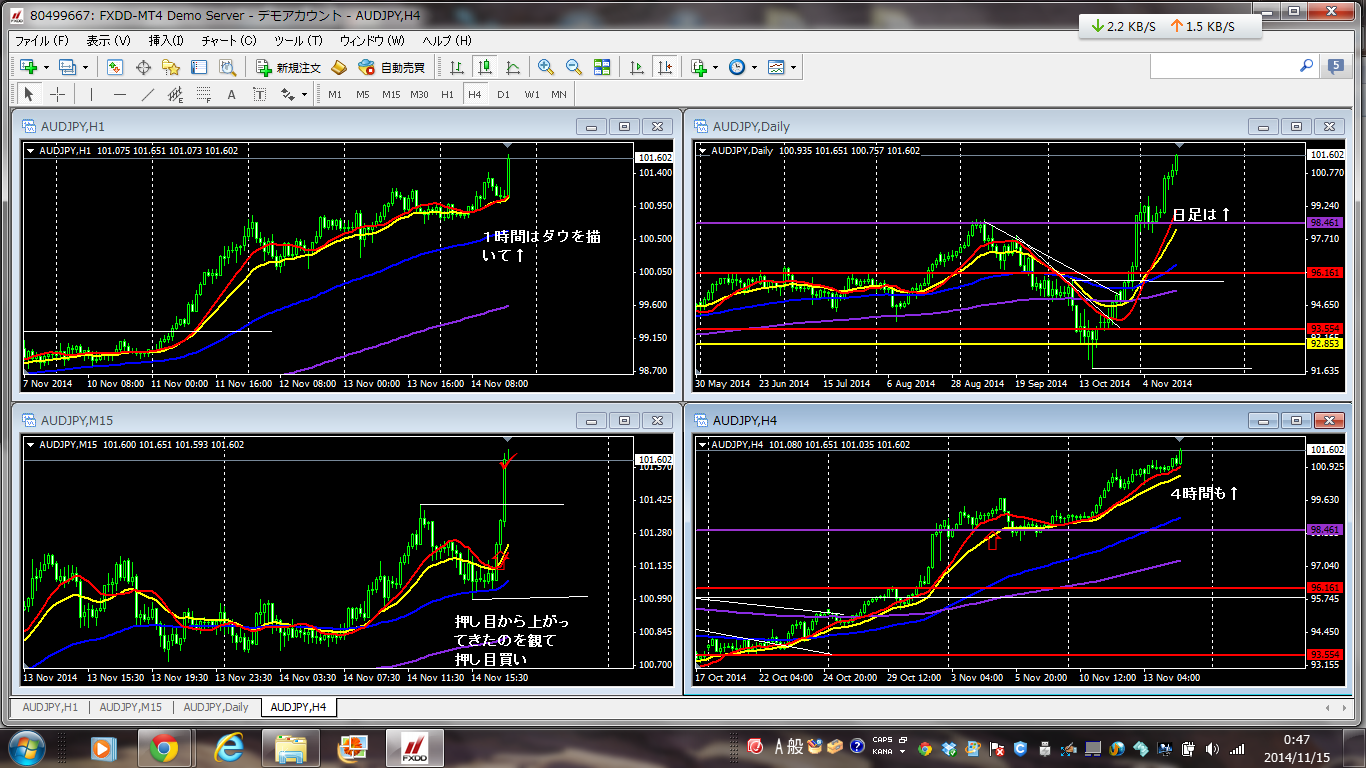The width and height of the screenshot is (1366, 768).
Task: Open the periodicity clock dropdown arrow
Action: click(x=754, y=68)
